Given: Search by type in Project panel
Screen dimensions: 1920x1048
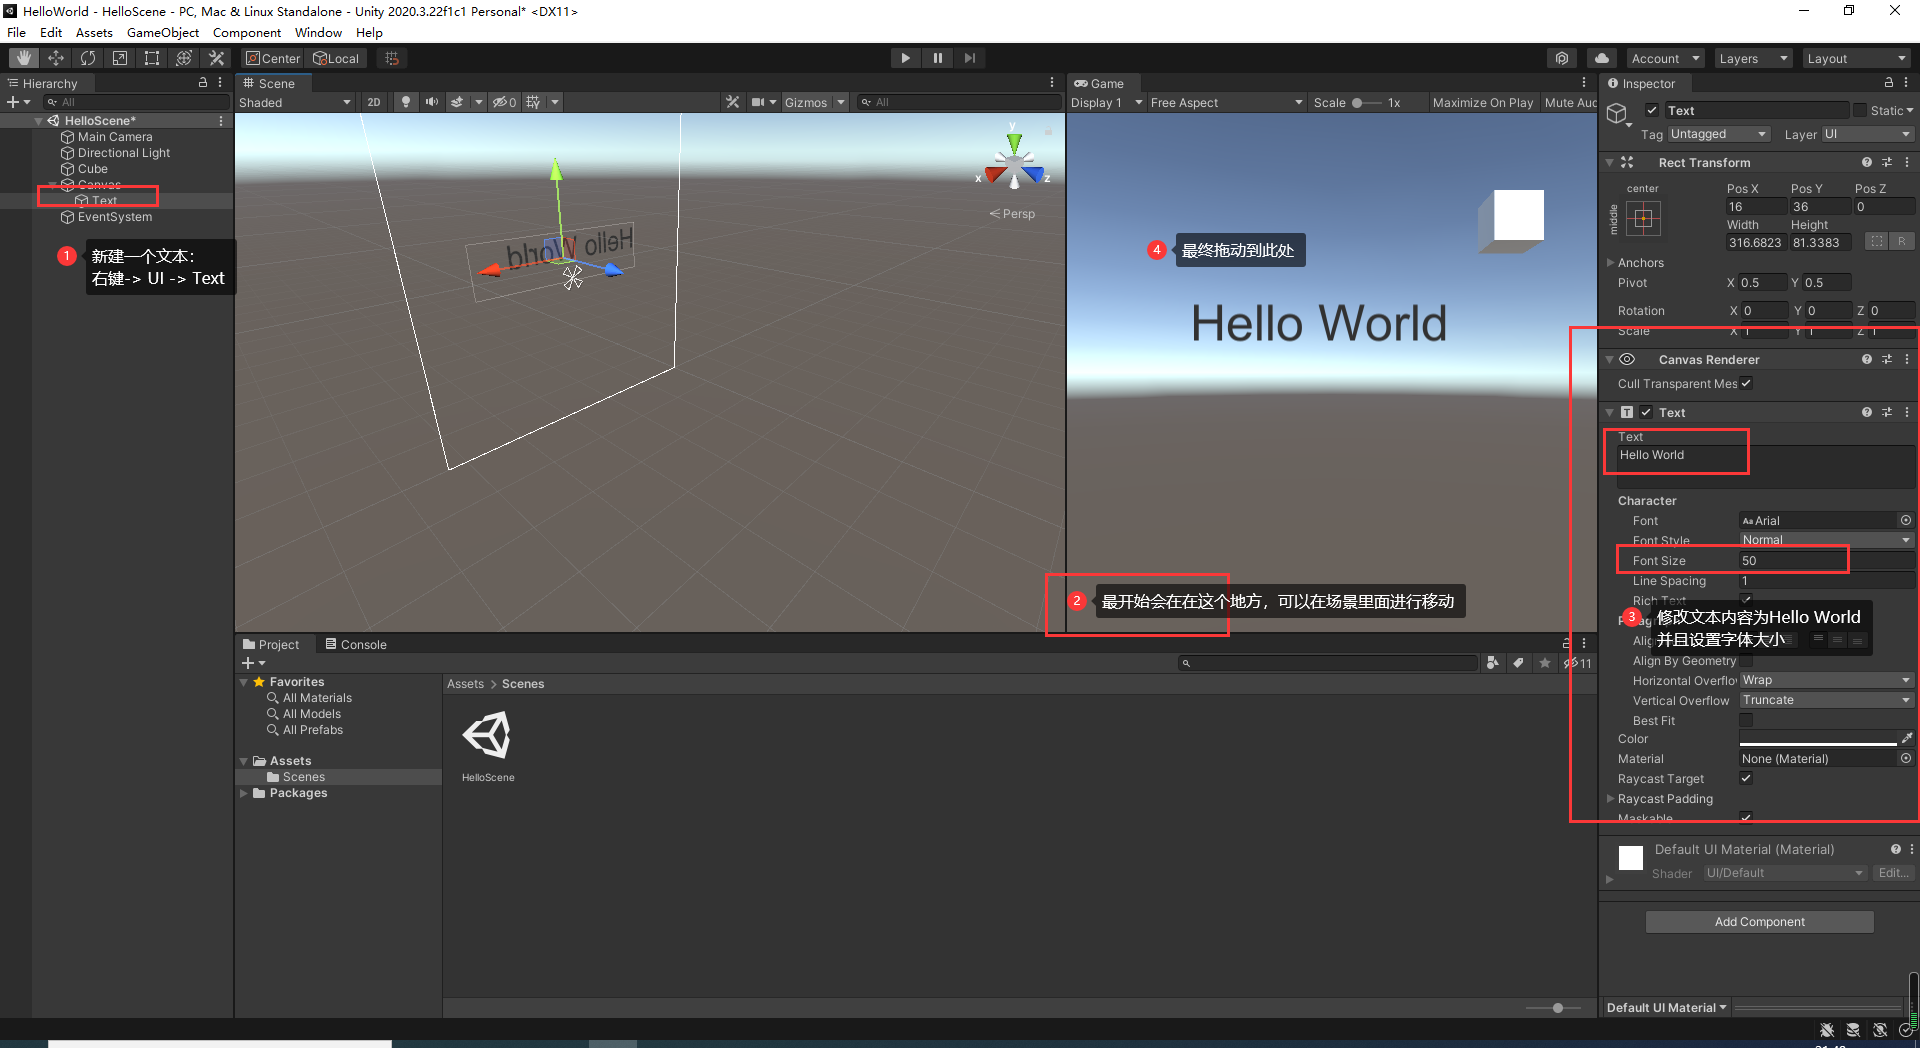Looking at the screenshot, I should point(1492,662).
